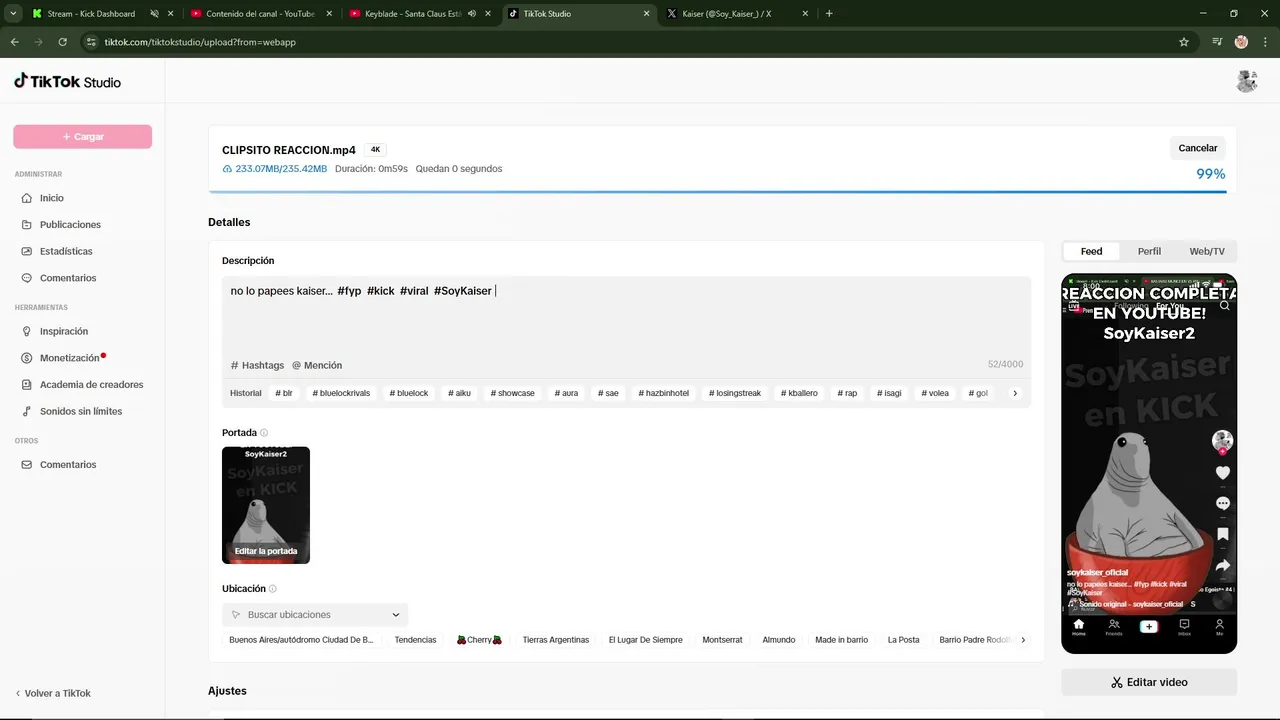The width and height of the screenshot is (1280, 720).
Task: Open a new browser tab
Action: [829, 14]
